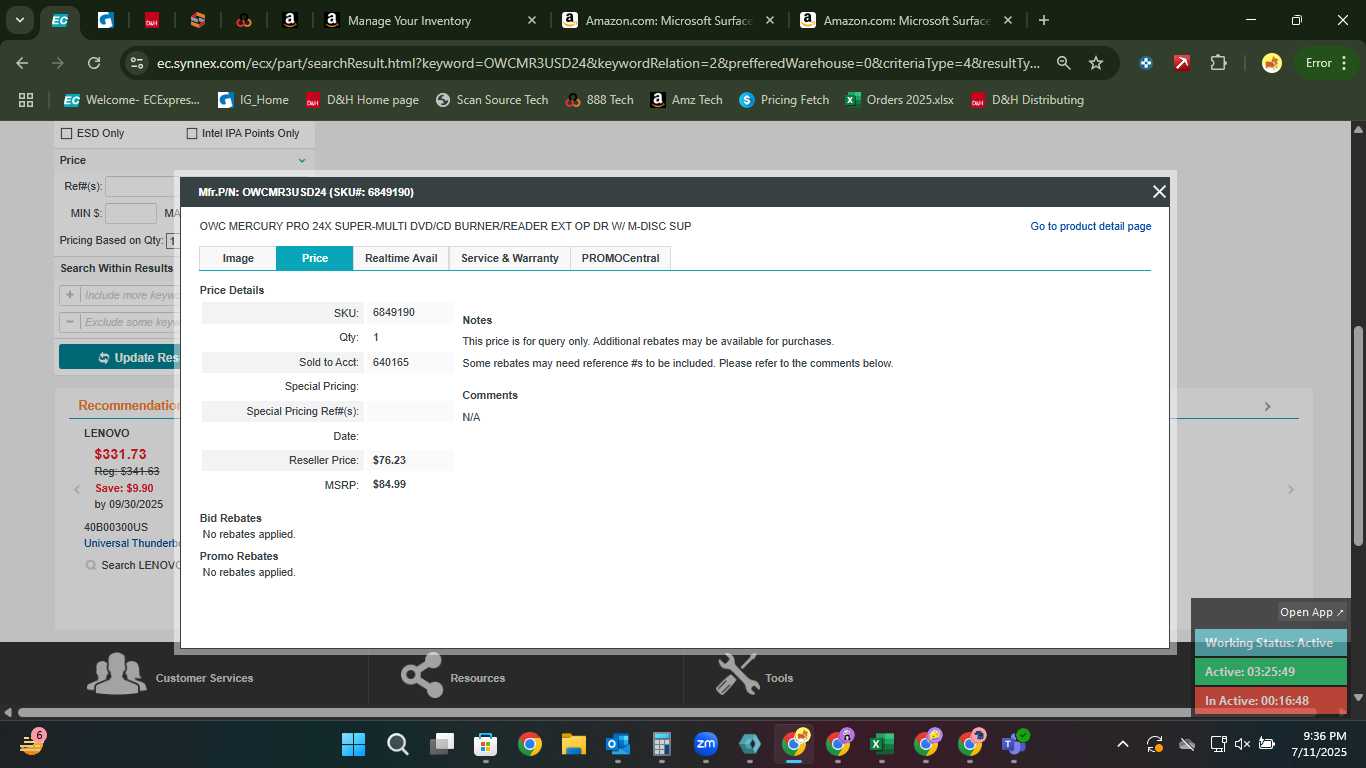Close the price details popup with X
Viewport: 1366px width, 768px height.
[x=1159, y=192]
